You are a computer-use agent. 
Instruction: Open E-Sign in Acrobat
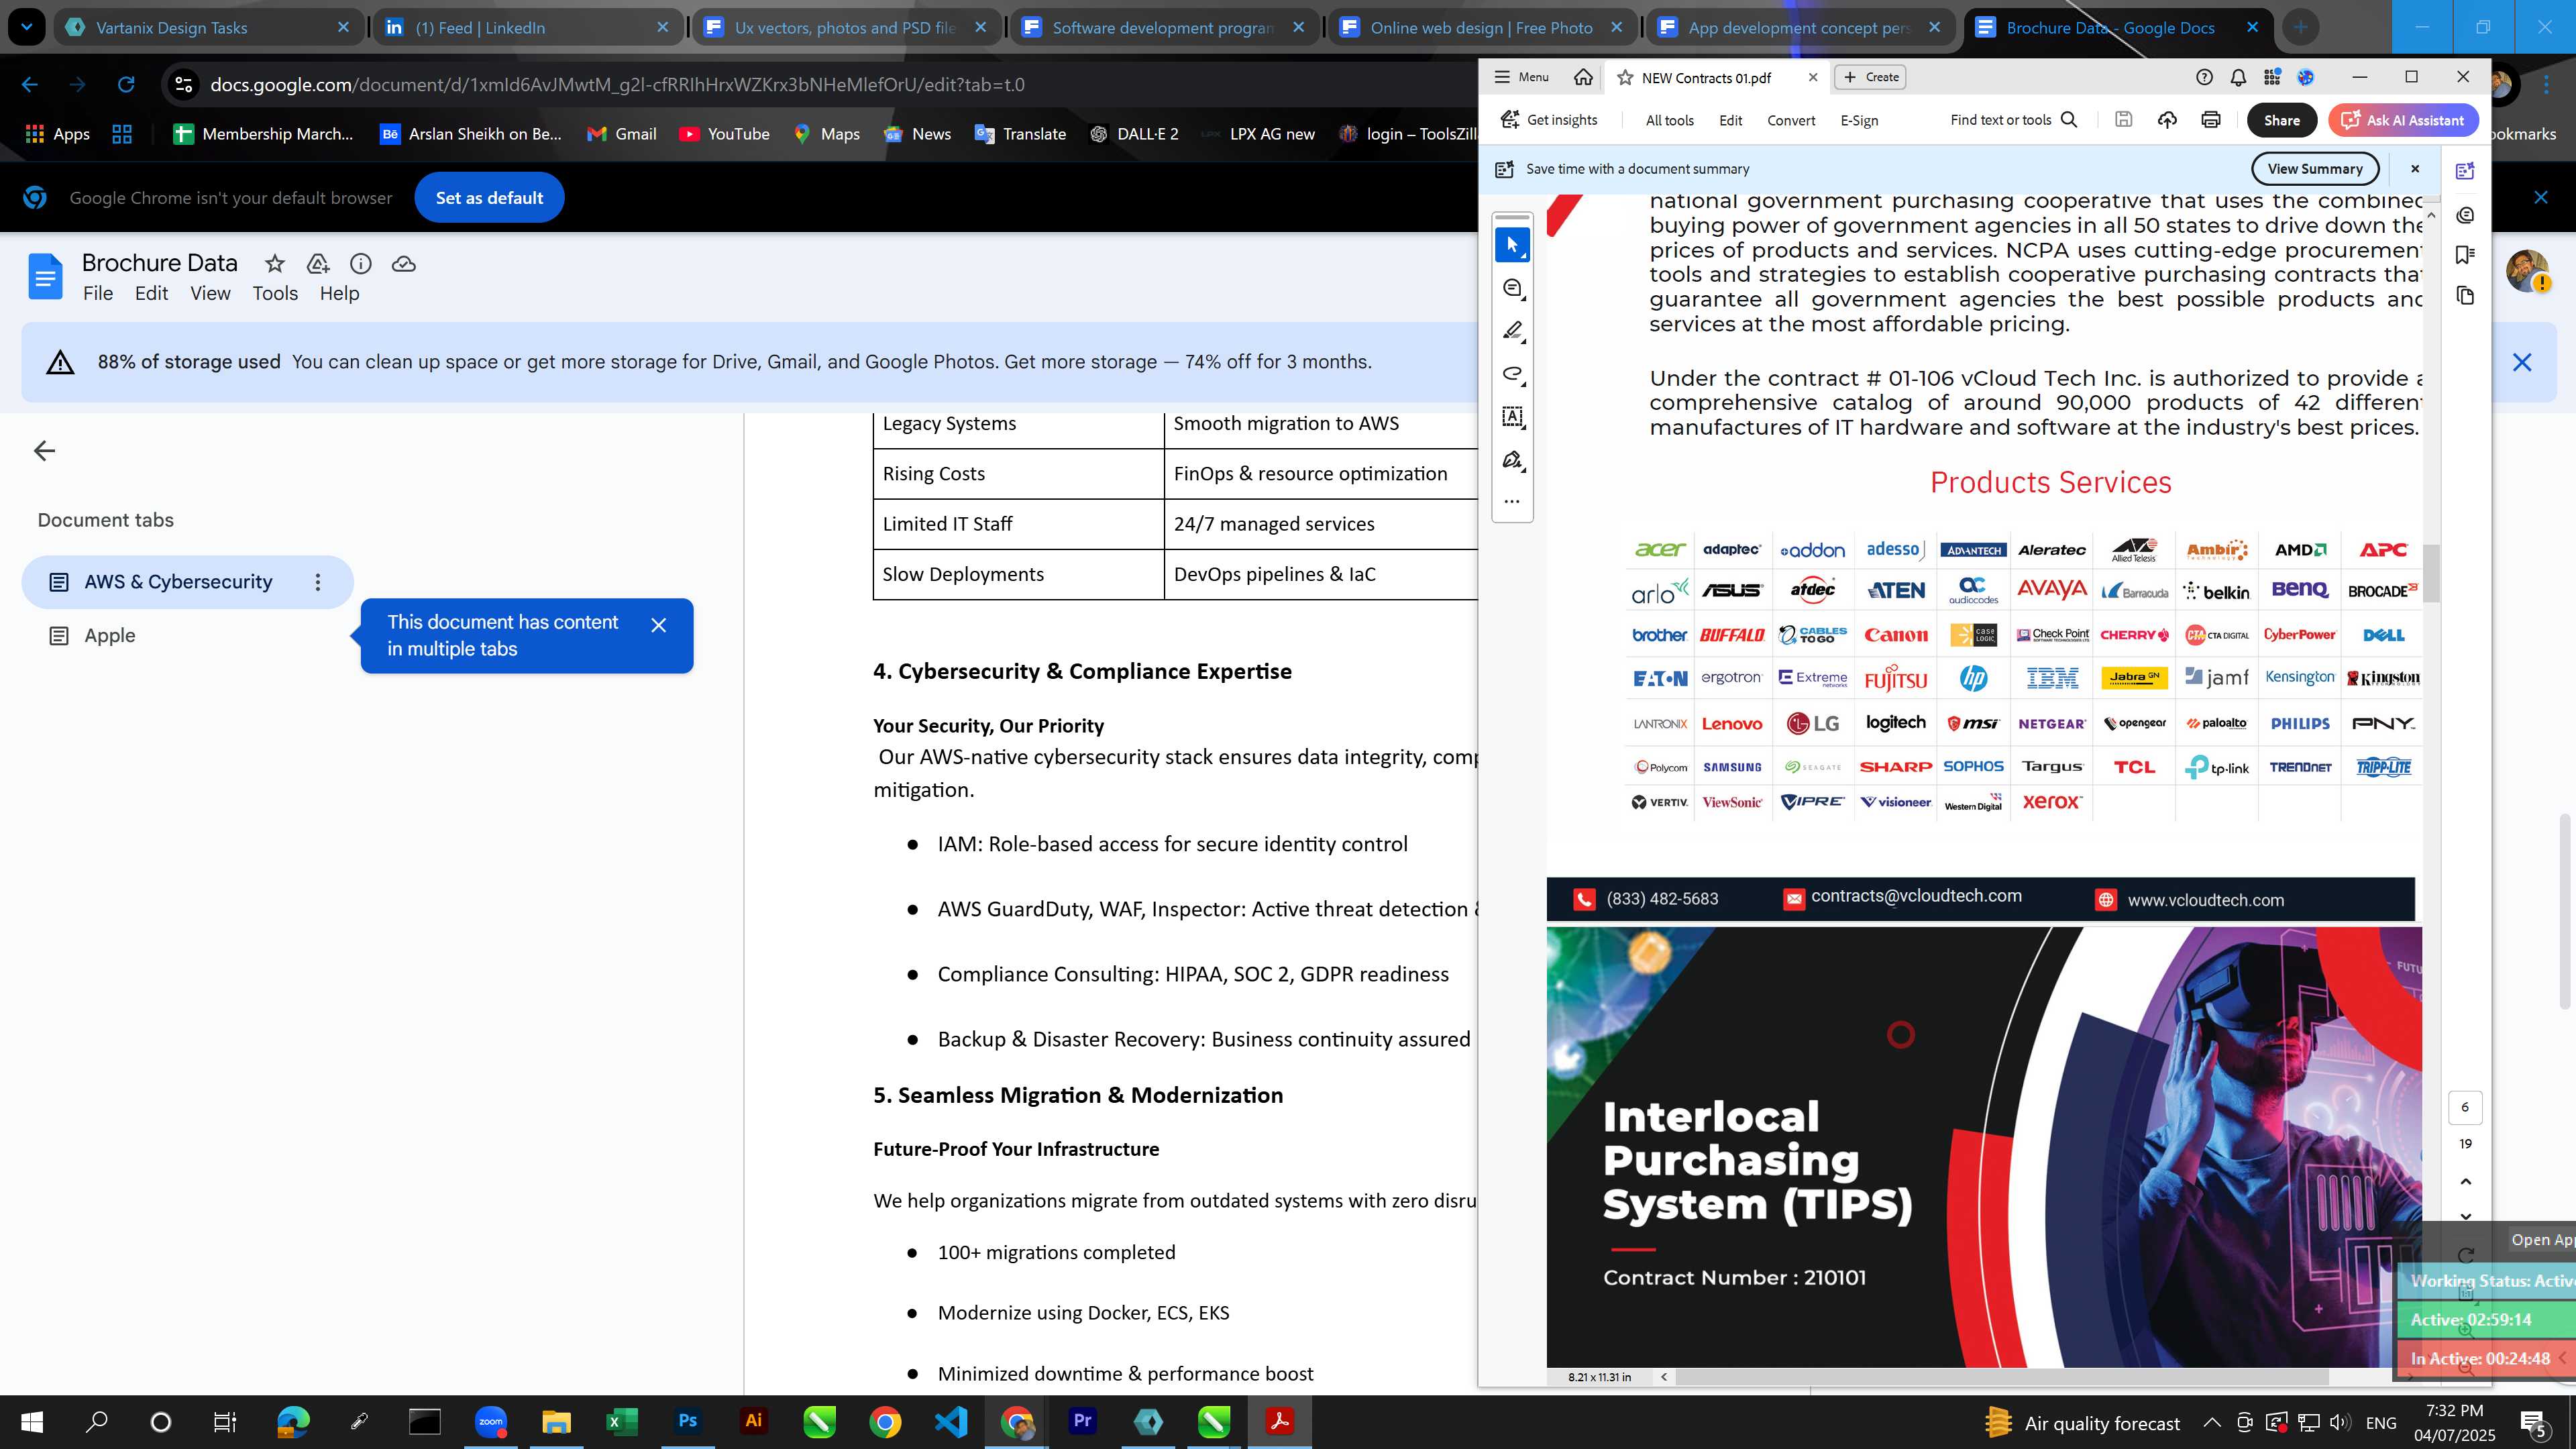pyautogui.click(x=1859, y=120)
